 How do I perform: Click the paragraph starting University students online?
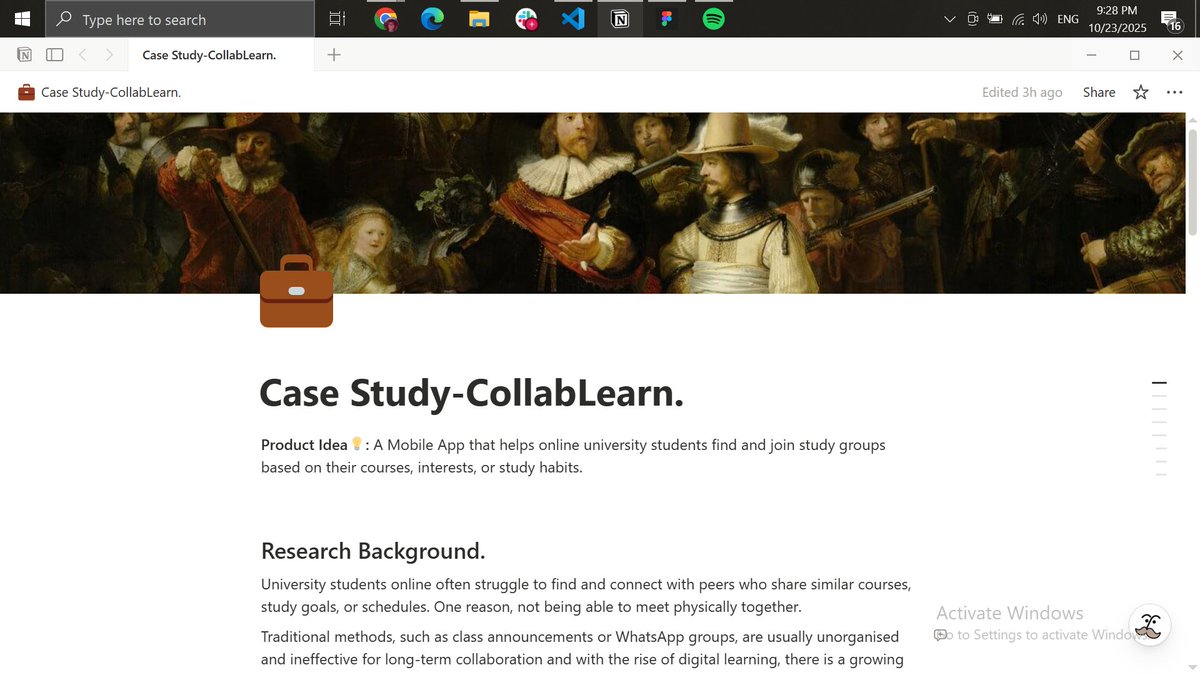(x=586, y=595)
